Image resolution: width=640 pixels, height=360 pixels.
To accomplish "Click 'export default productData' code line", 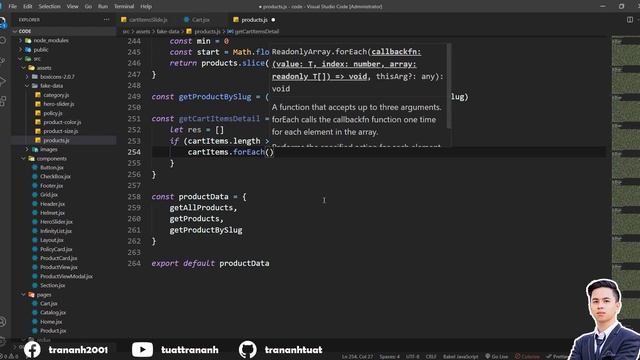I will click(x=210, y=263).
